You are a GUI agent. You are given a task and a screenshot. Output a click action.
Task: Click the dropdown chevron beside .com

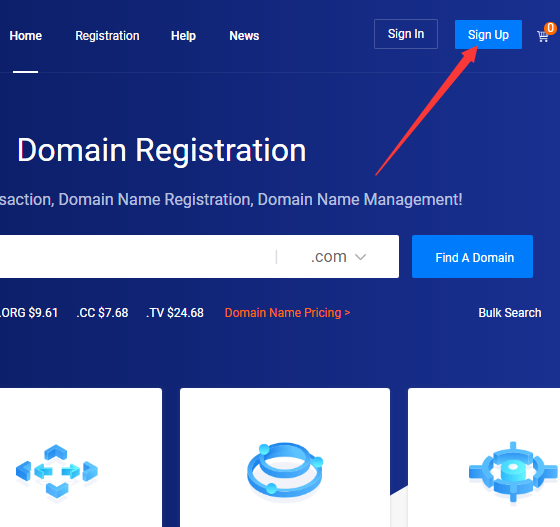(360, 257)
